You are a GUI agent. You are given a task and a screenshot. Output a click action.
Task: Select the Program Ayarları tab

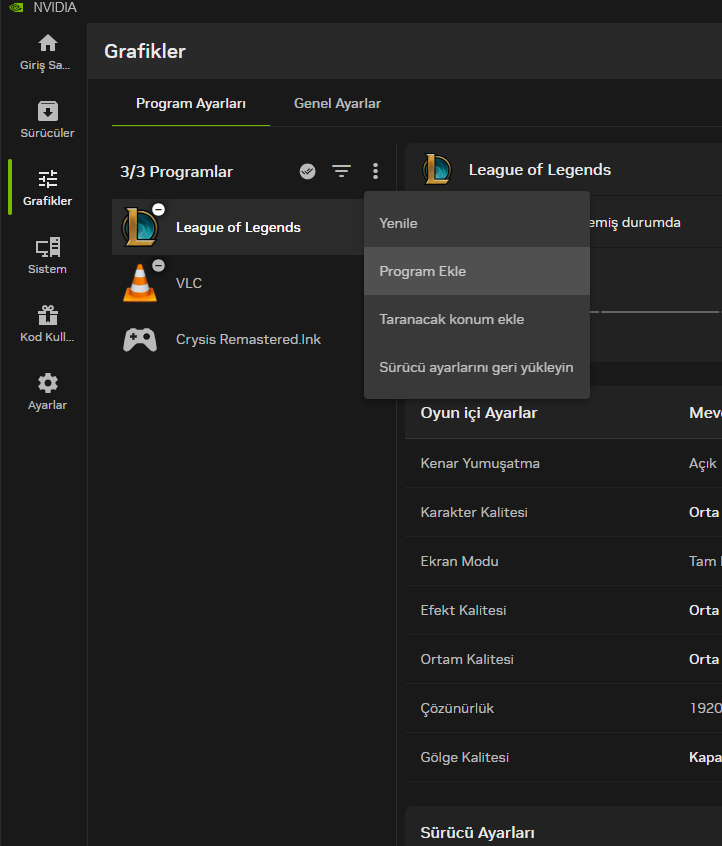(191, 104)
